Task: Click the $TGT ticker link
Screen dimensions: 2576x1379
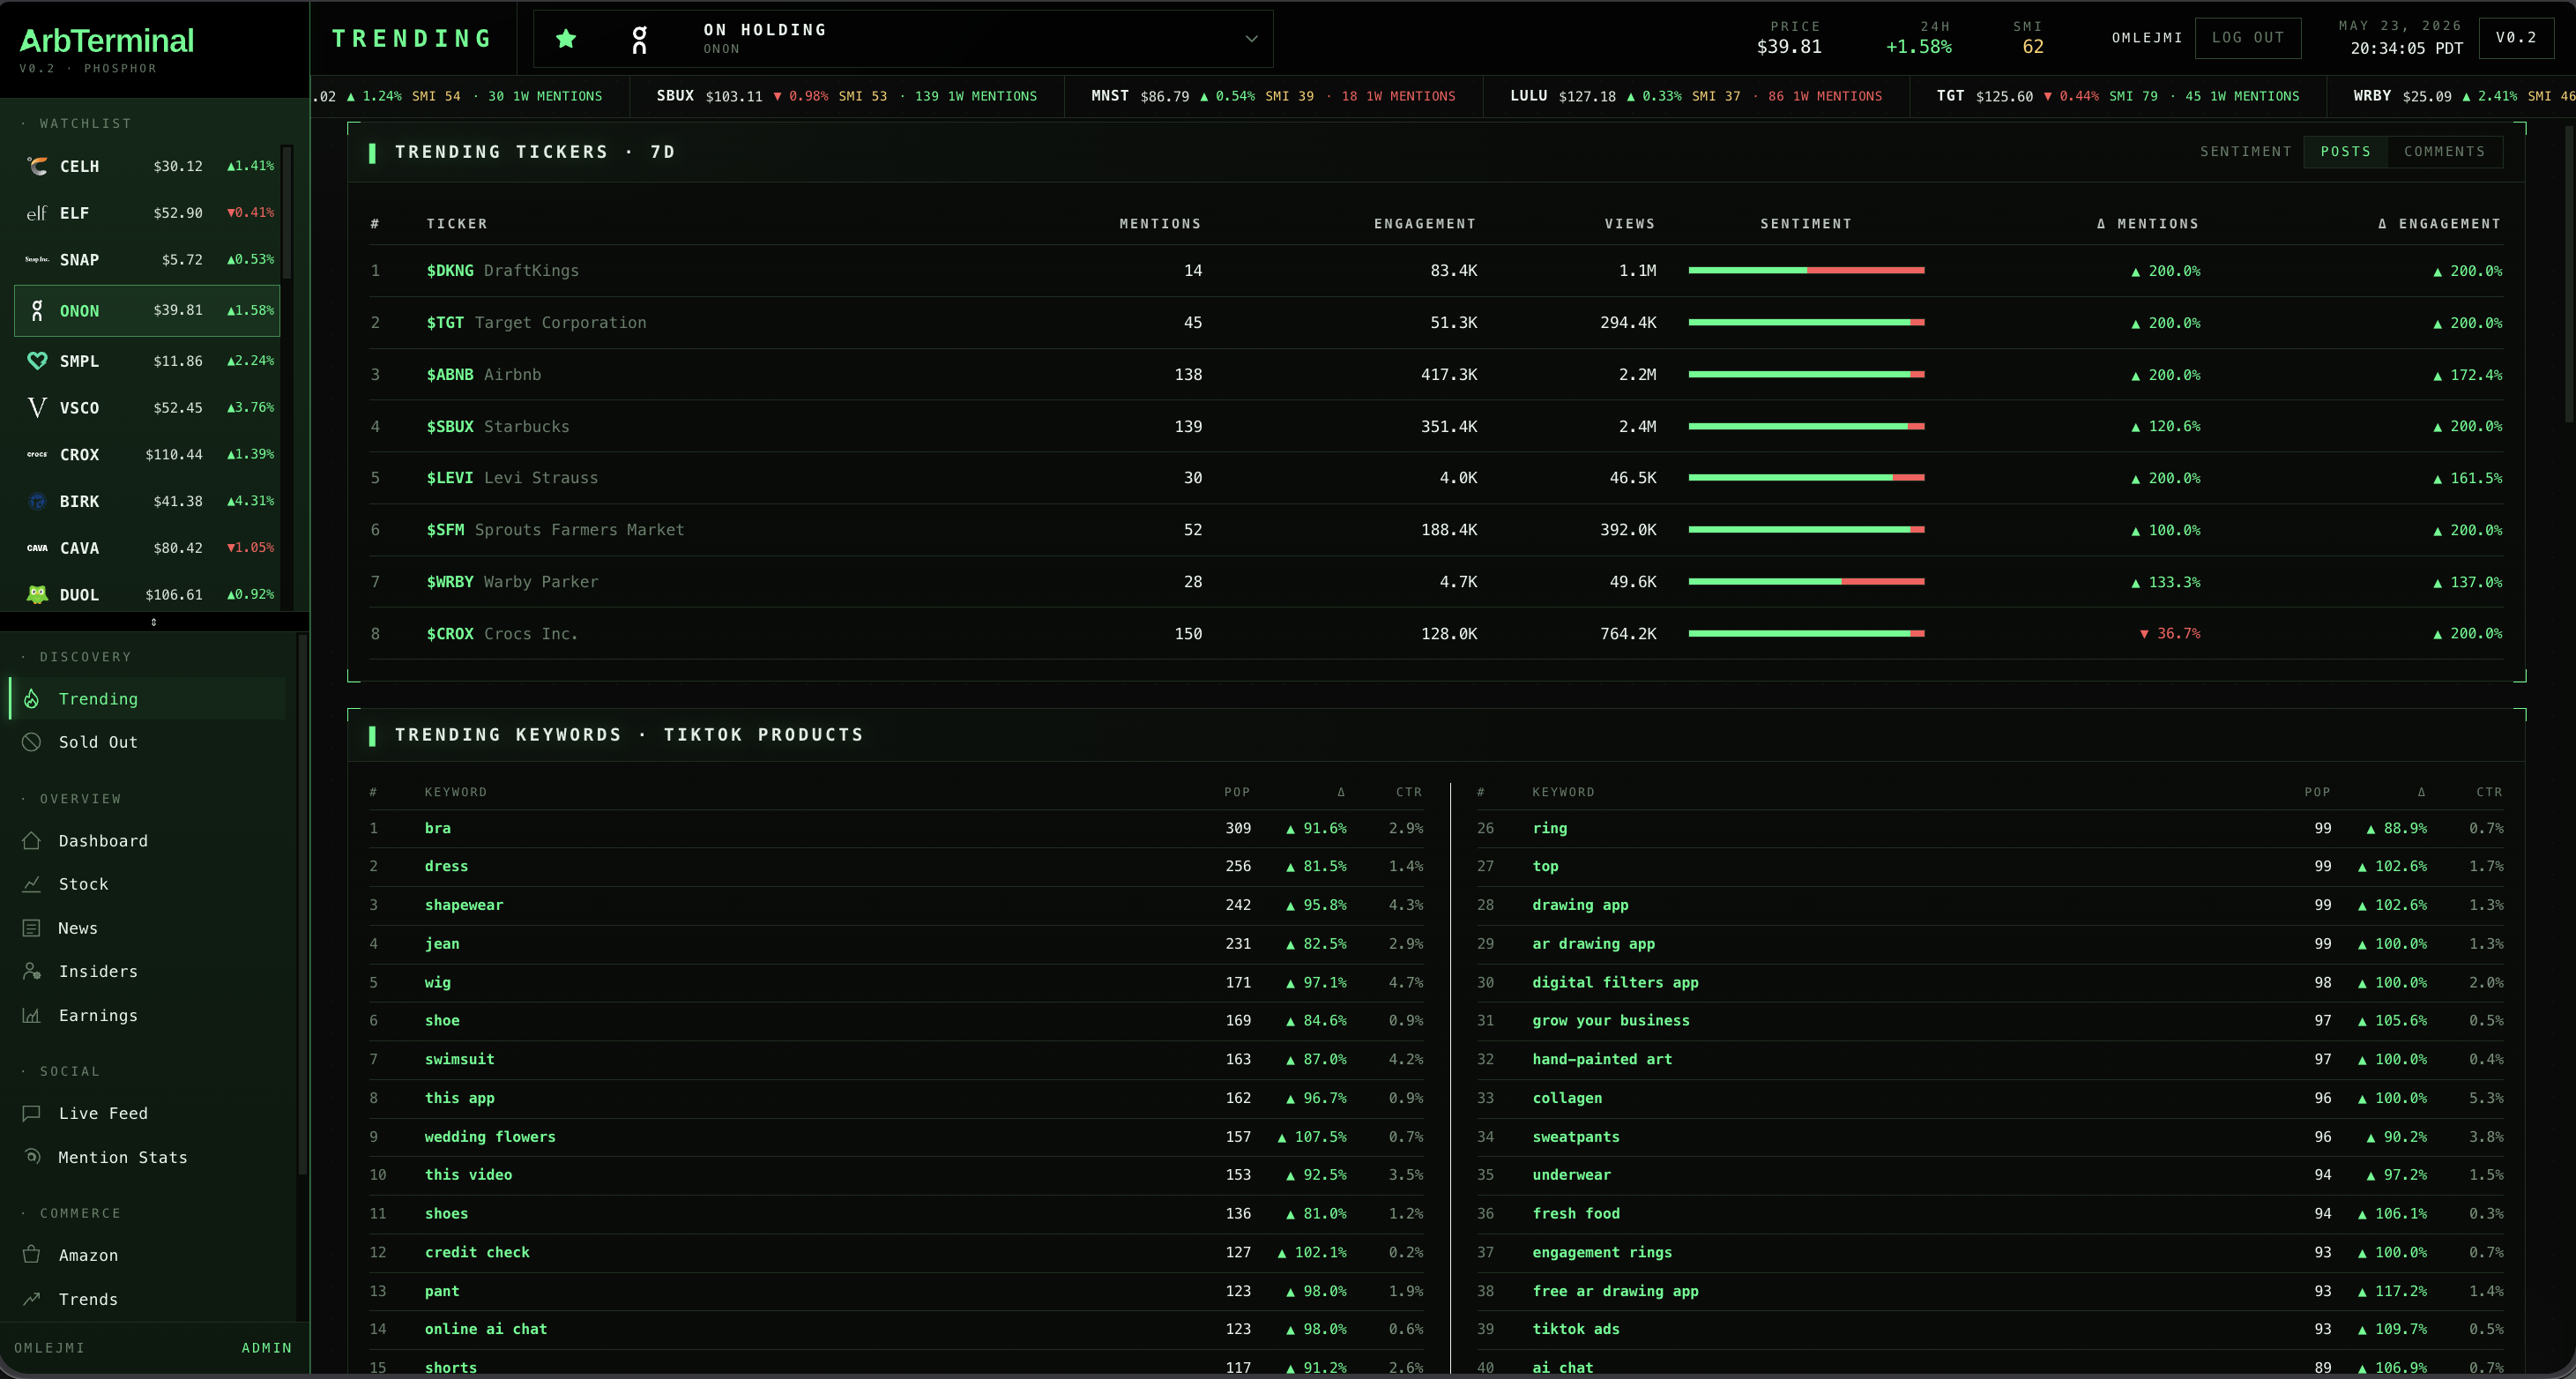Action: (445, 323)
